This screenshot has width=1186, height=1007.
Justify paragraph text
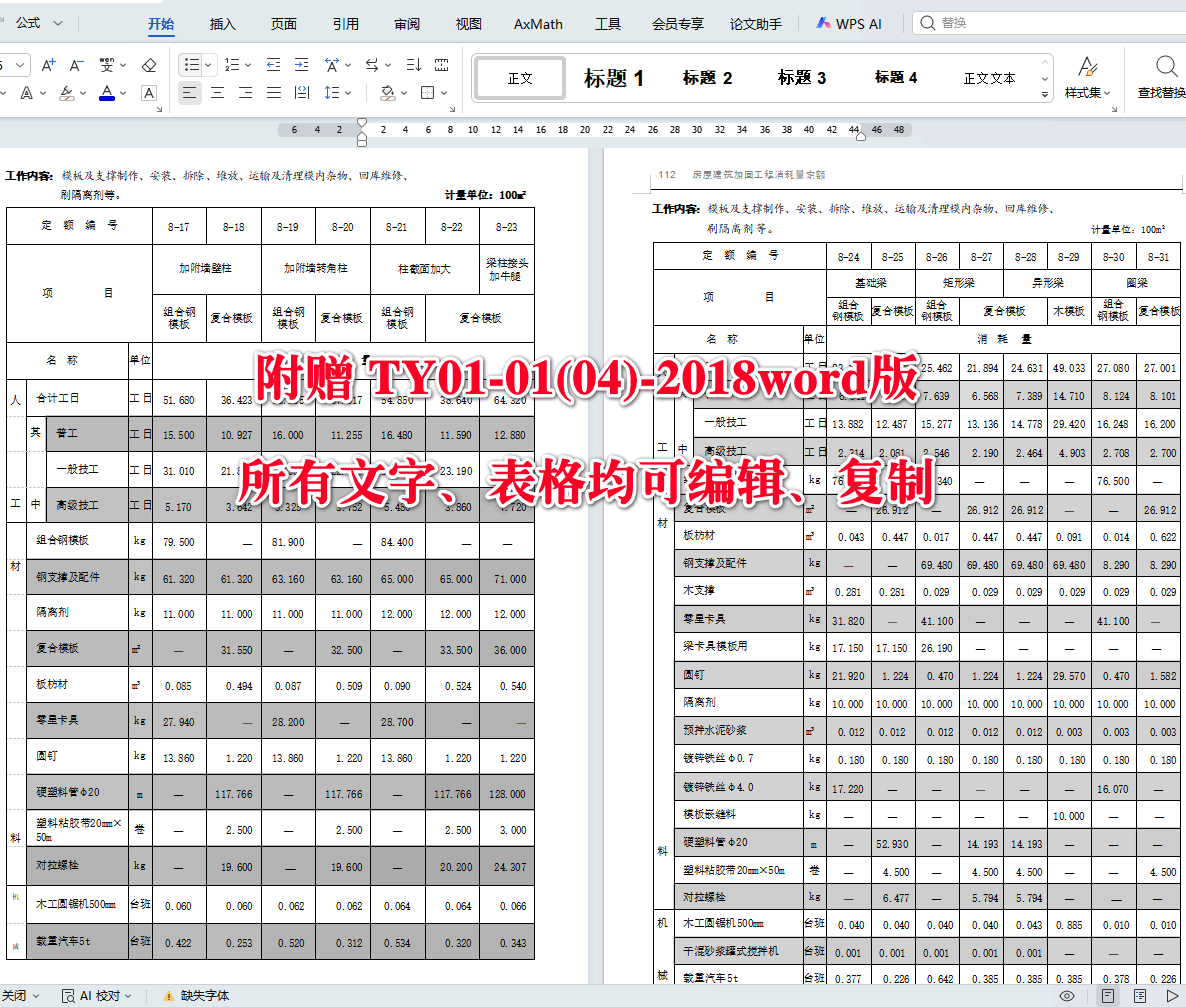coord(274,92)
